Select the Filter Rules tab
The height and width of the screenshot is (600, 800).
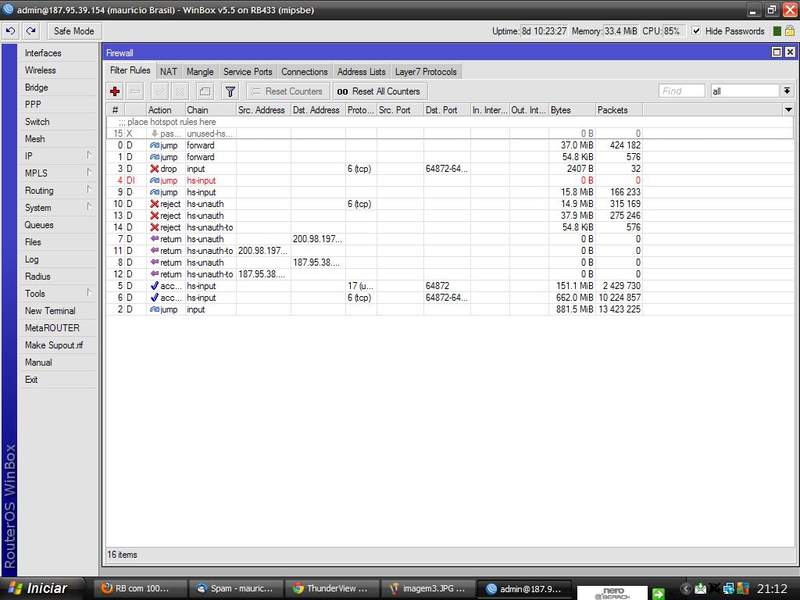130,71
